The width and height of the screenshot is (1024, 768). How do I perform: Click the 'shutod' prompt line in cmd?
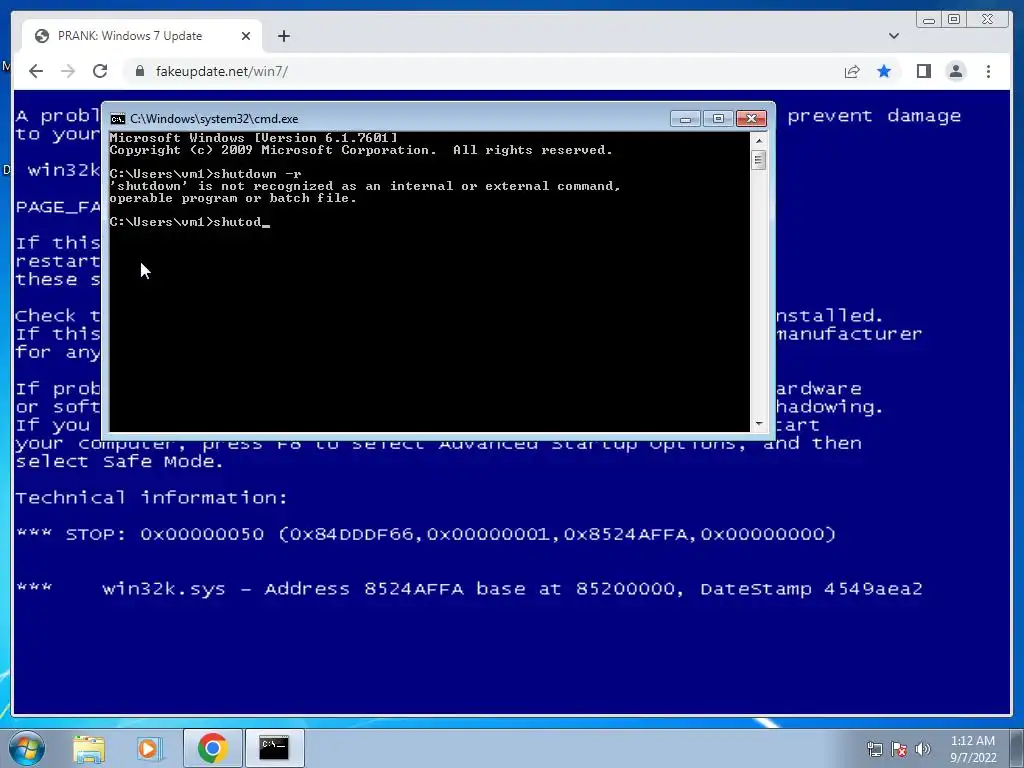[x=189, y=222]
